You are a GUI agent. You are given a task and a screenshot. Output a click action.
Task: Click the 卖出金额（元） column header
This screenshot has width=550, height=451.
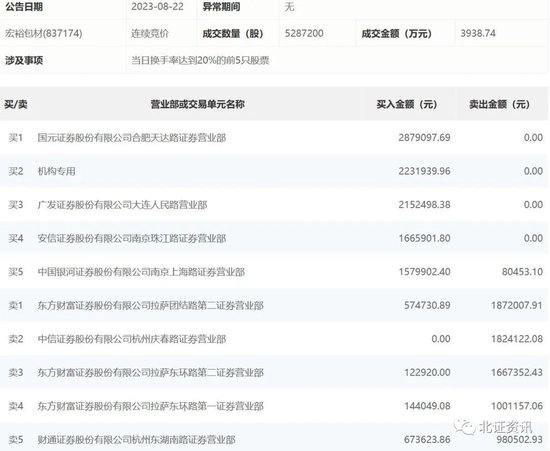[499, 104]
